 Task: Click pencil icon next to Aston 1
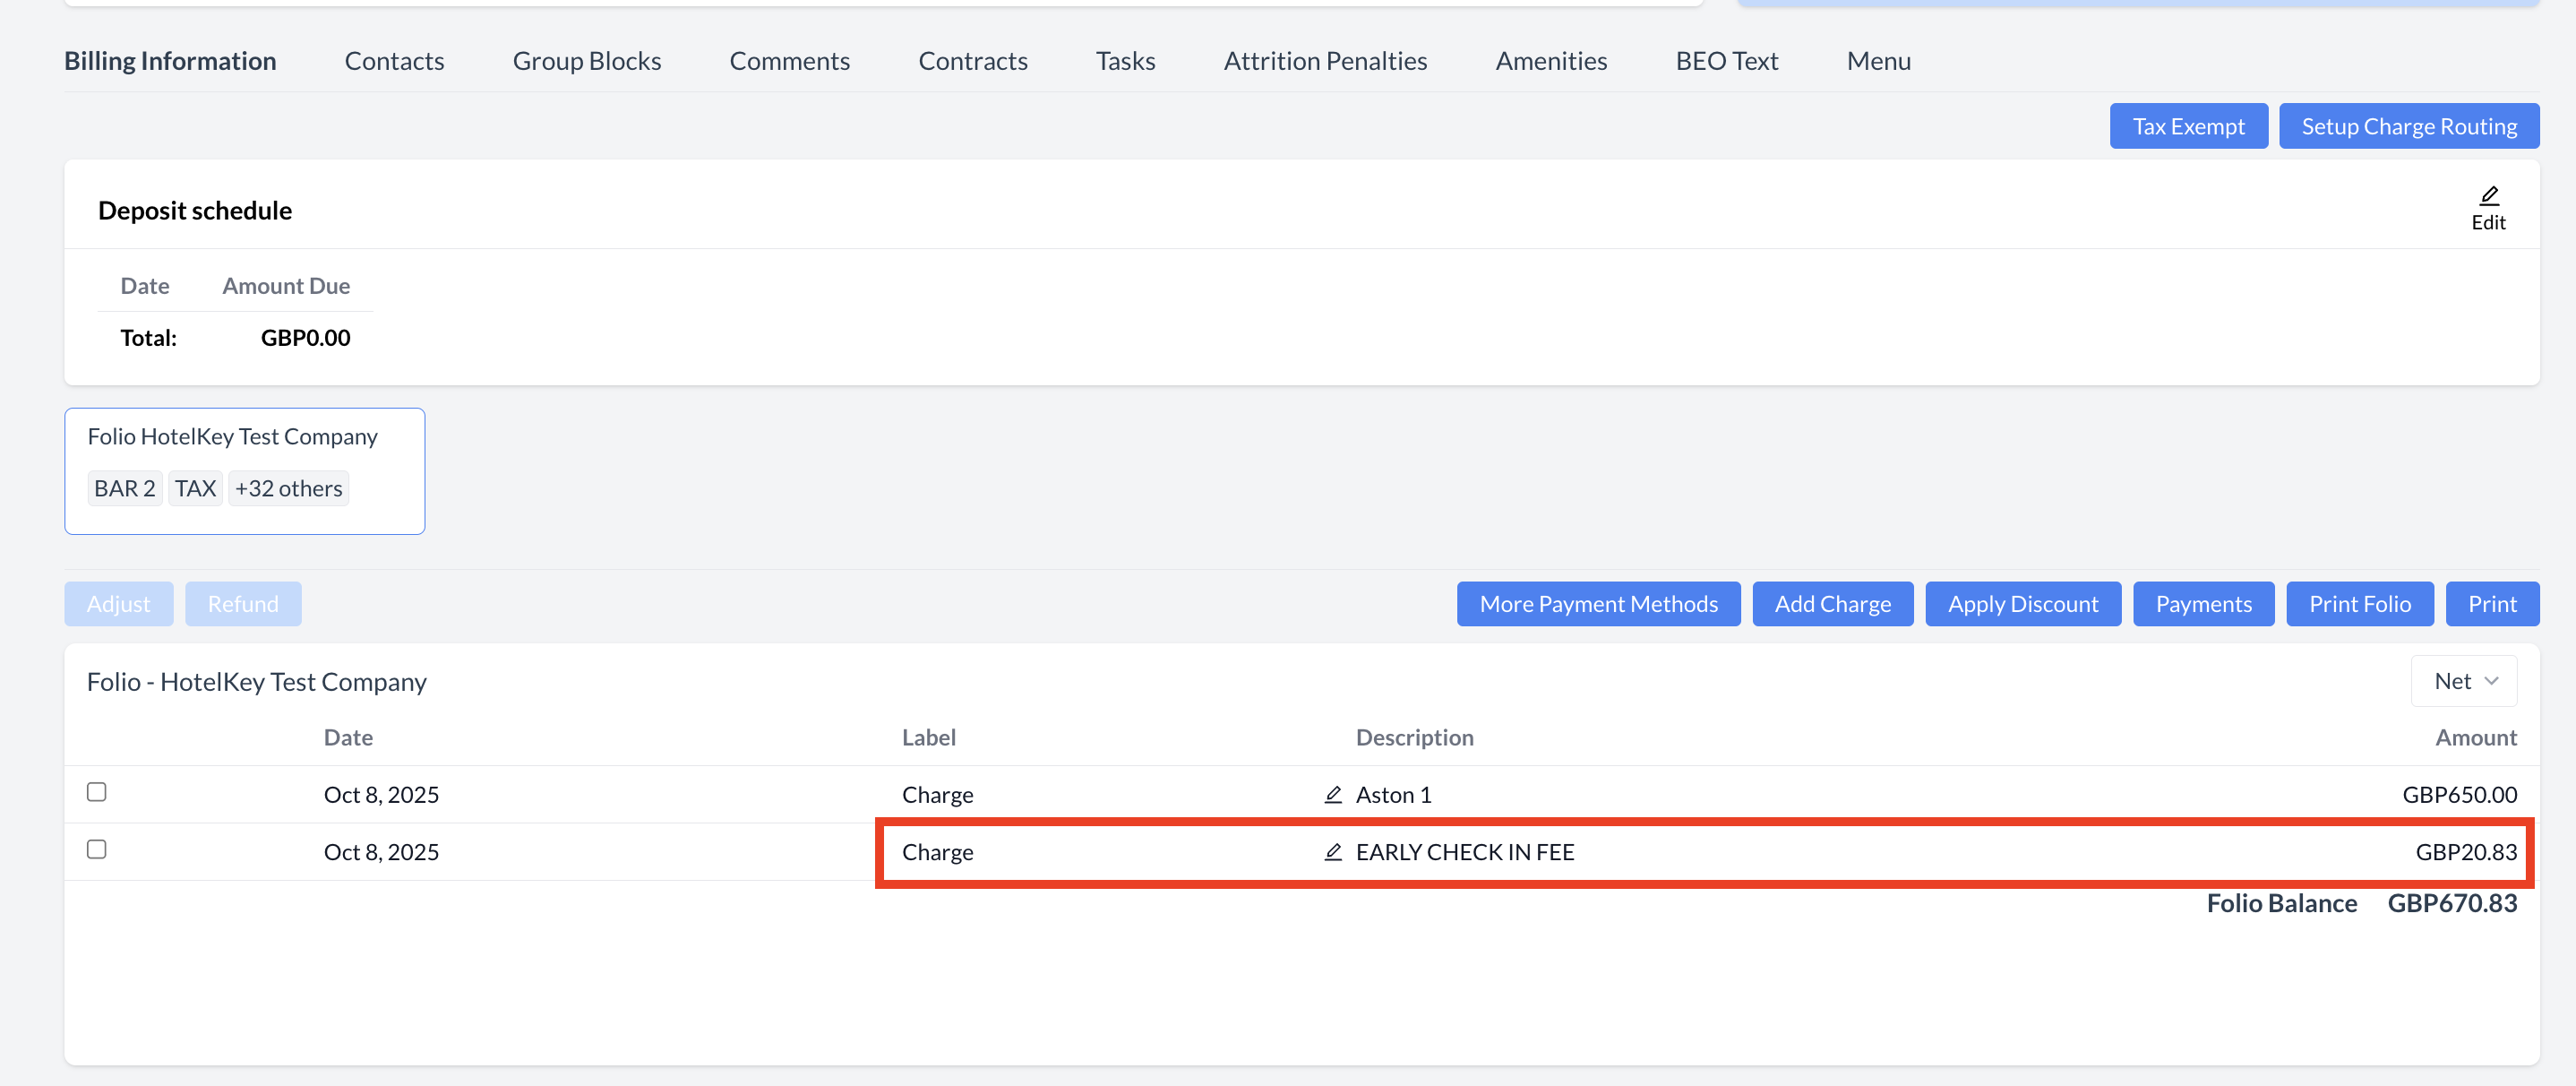[1332, 795]
